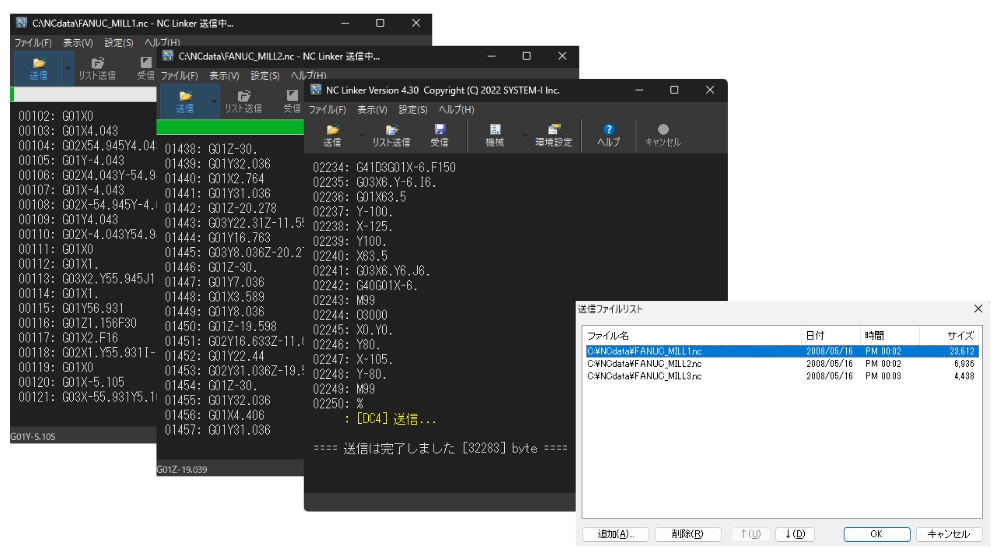Confirm file list with OK button
The width and height of the screenshot is (1000, 560).
[x=877, y=534]
